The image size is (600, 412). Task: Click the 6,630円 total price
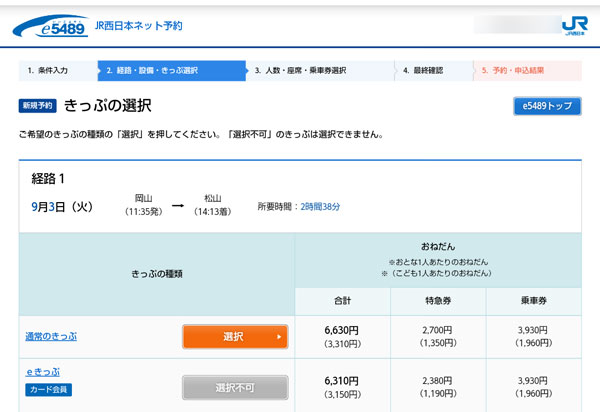(342, 329)
